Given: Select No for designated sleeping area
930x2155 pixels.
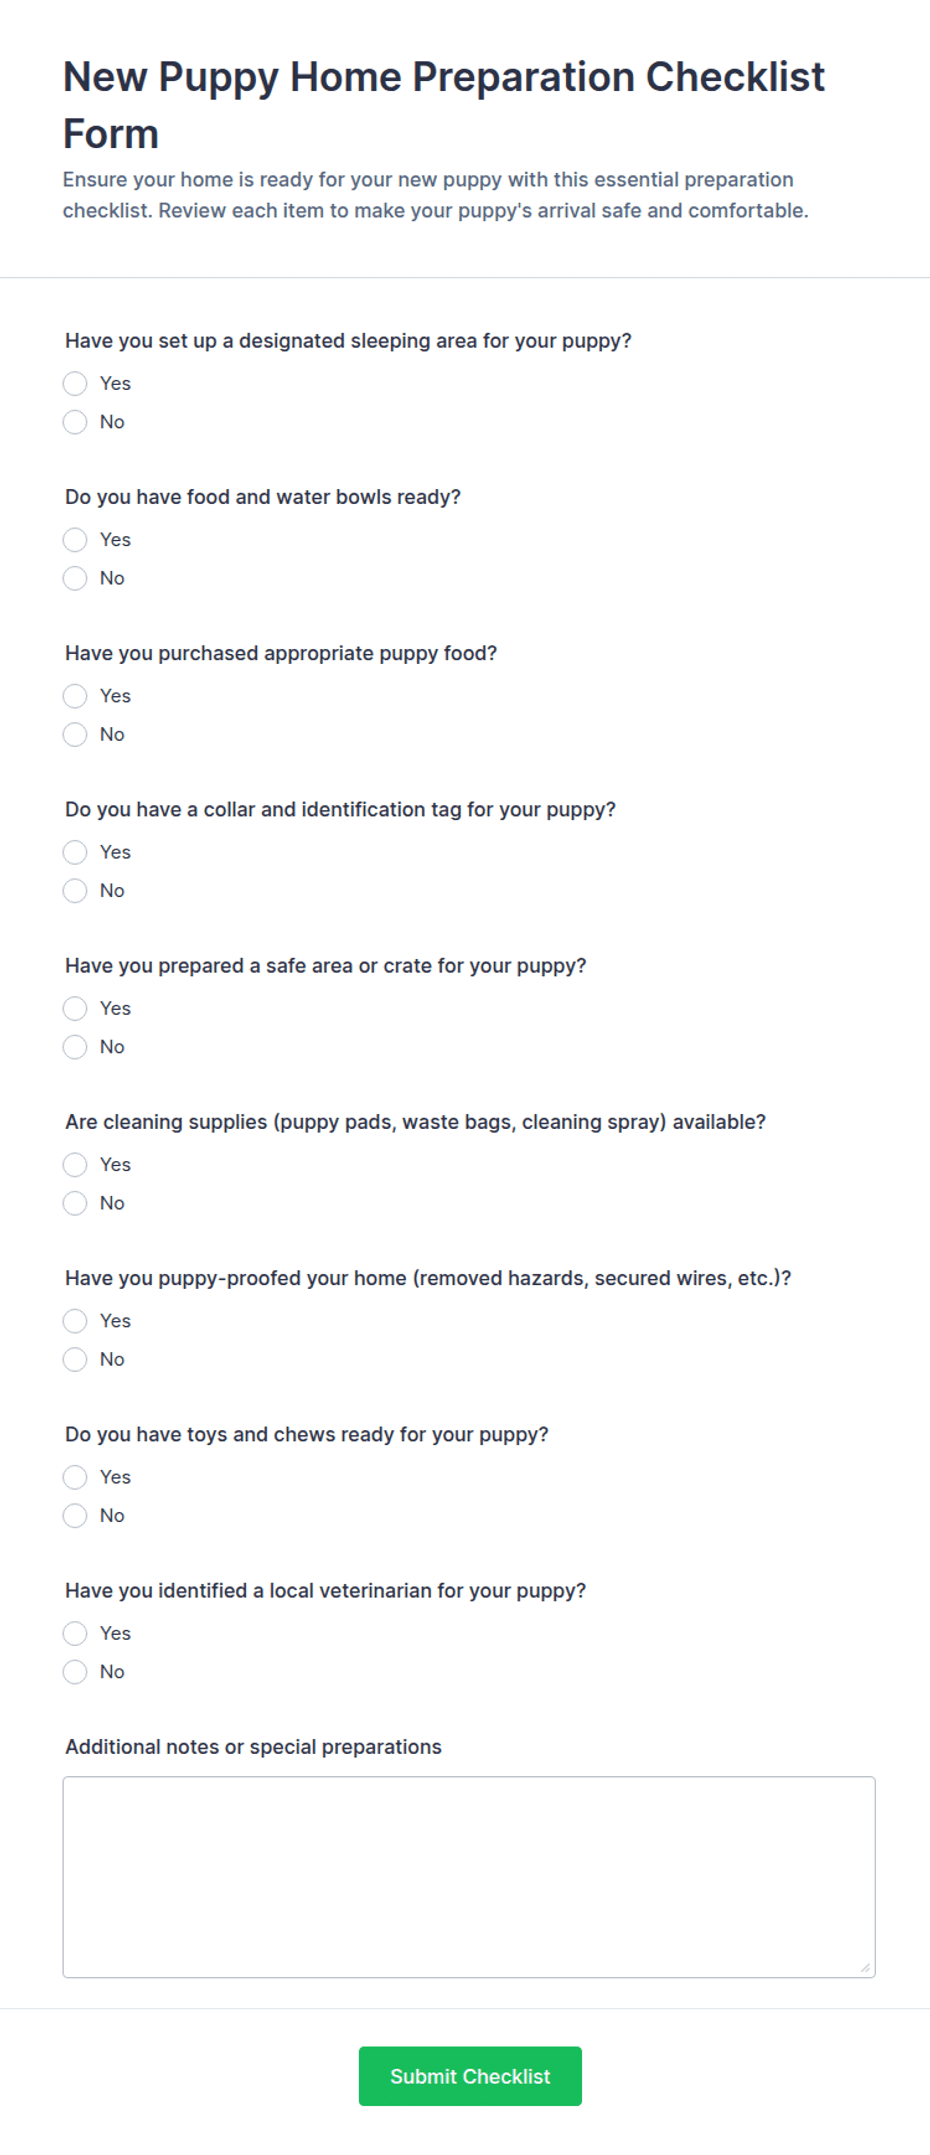Looking at the screenshot, I should (75, 422).
